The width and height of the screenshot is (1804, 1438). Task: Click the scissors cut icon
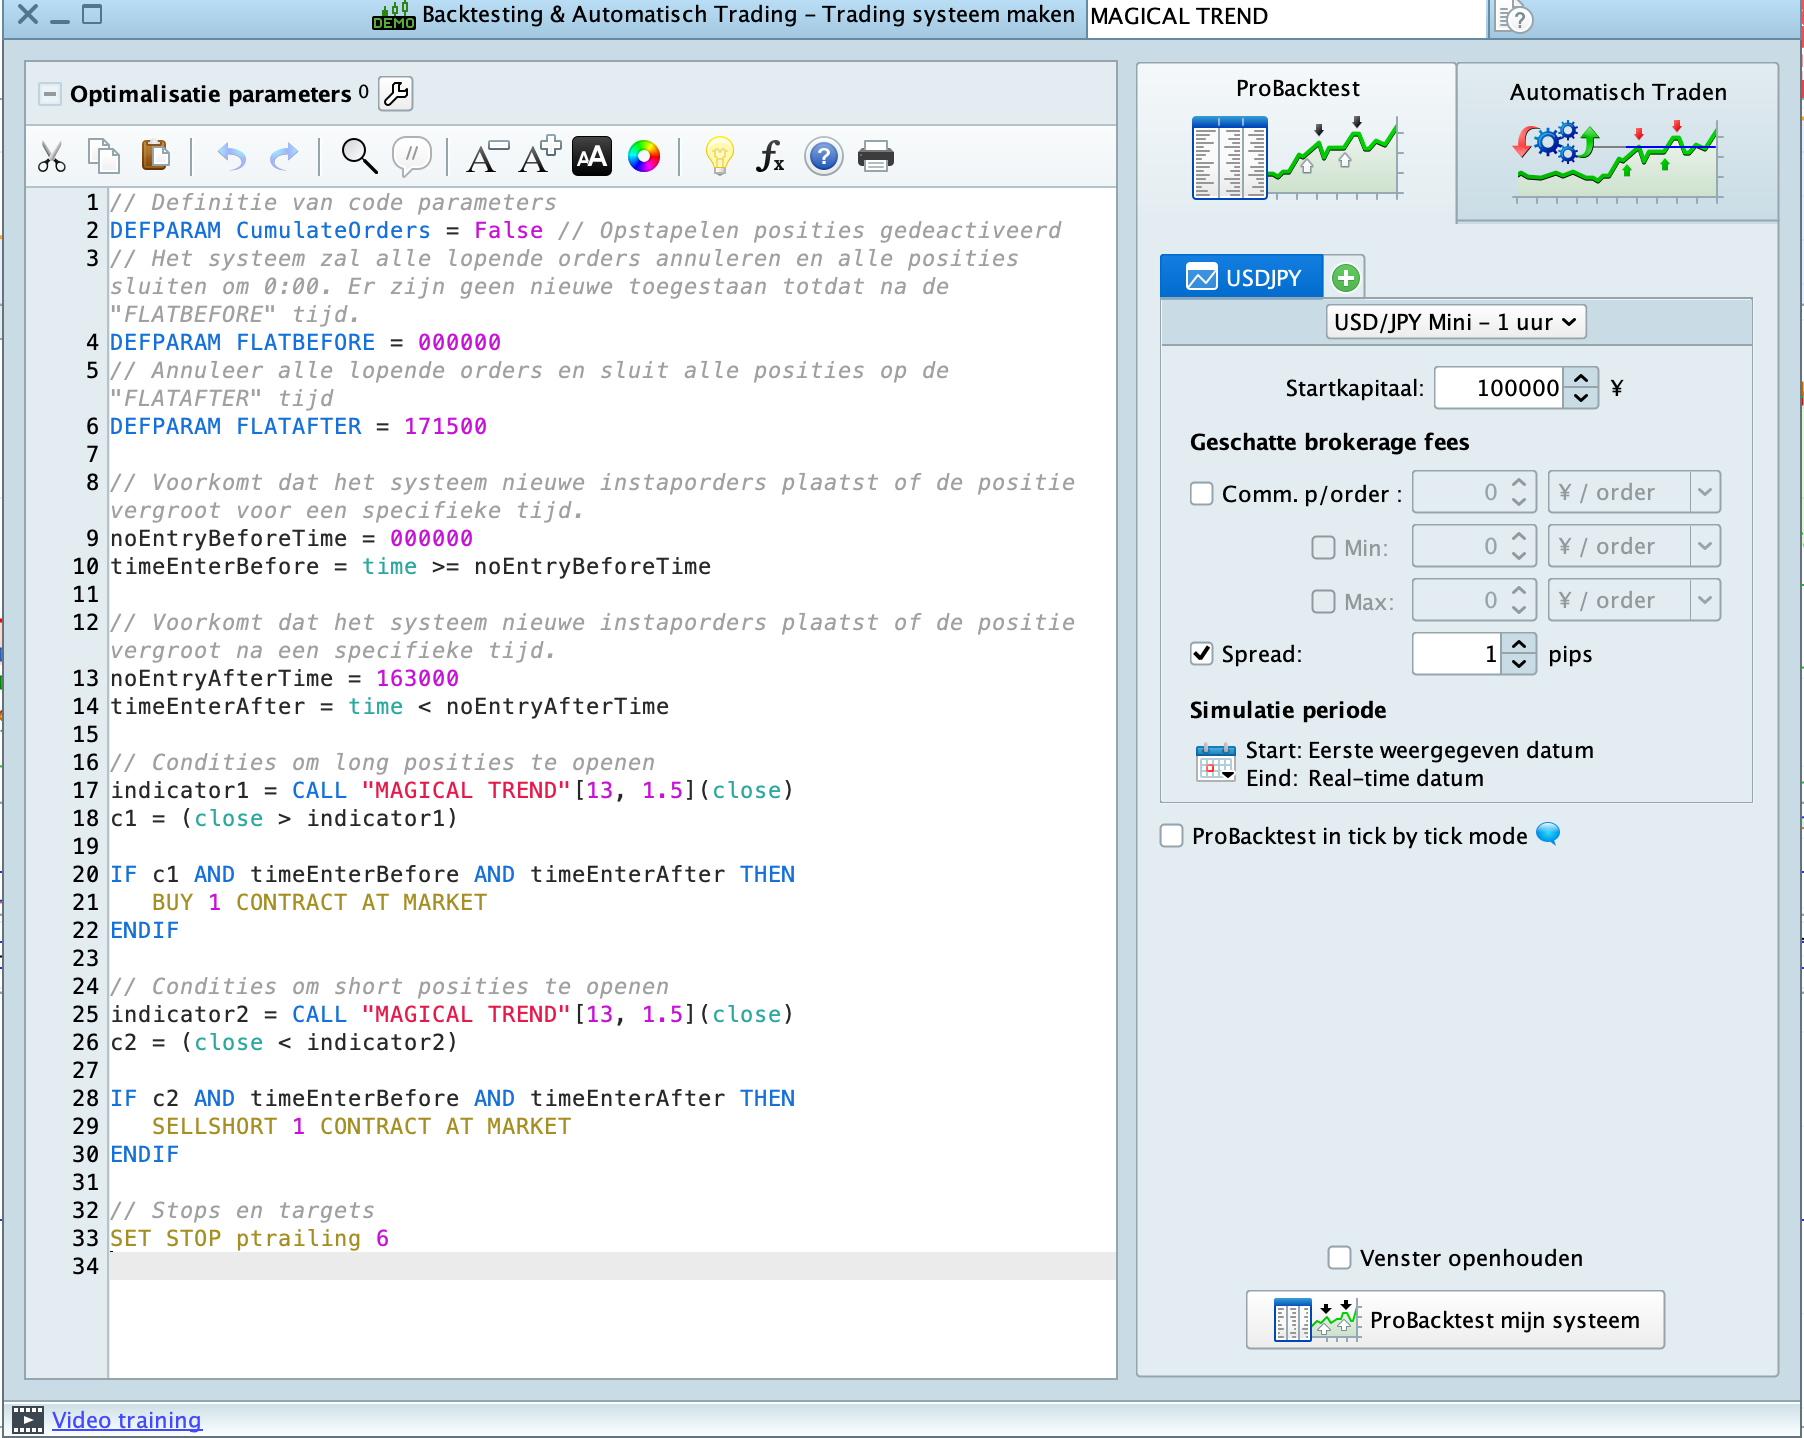[x=52, y=157]
